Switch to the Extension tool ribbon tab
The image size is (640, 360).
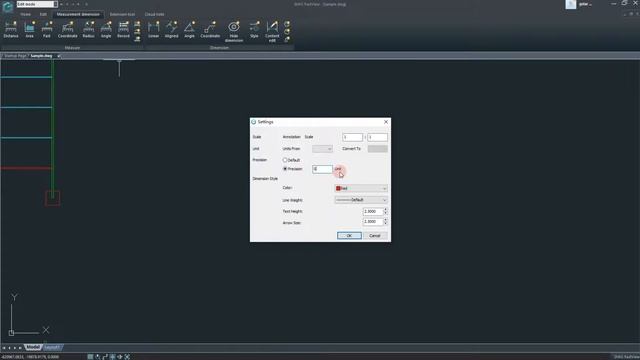click(122, 14)
